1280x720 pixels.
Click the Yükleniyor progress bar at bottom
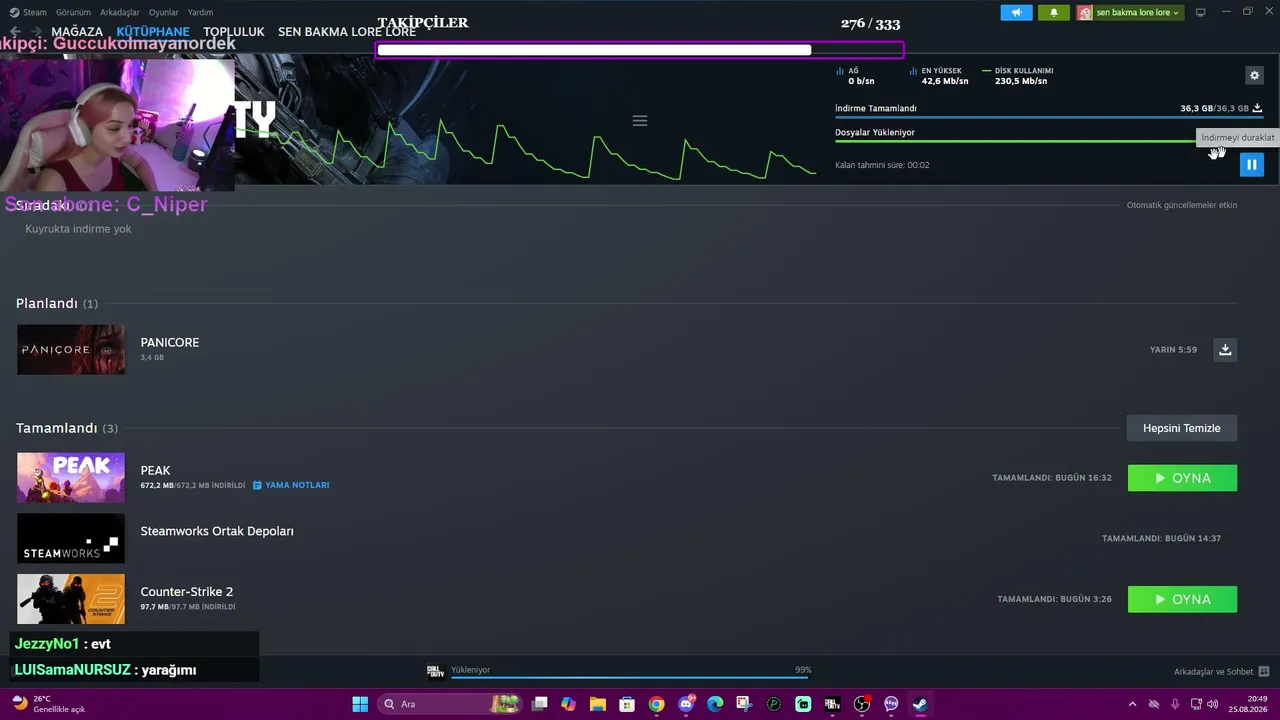[630, 677]
